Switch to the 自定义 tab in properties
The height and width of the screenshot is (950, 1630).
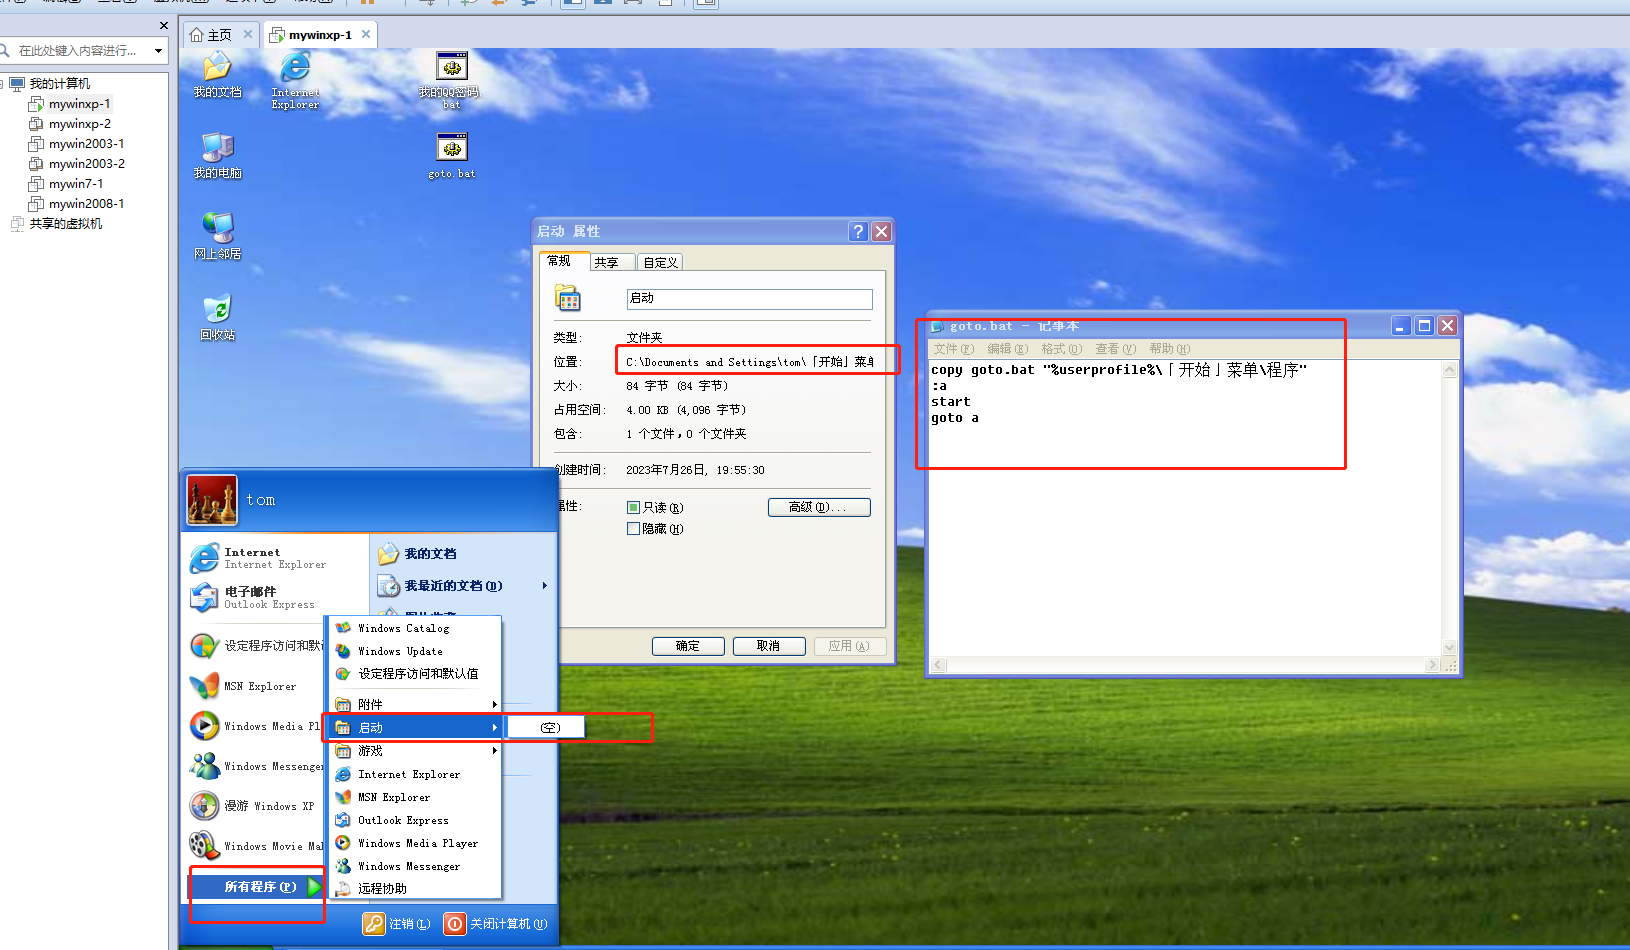660,262
